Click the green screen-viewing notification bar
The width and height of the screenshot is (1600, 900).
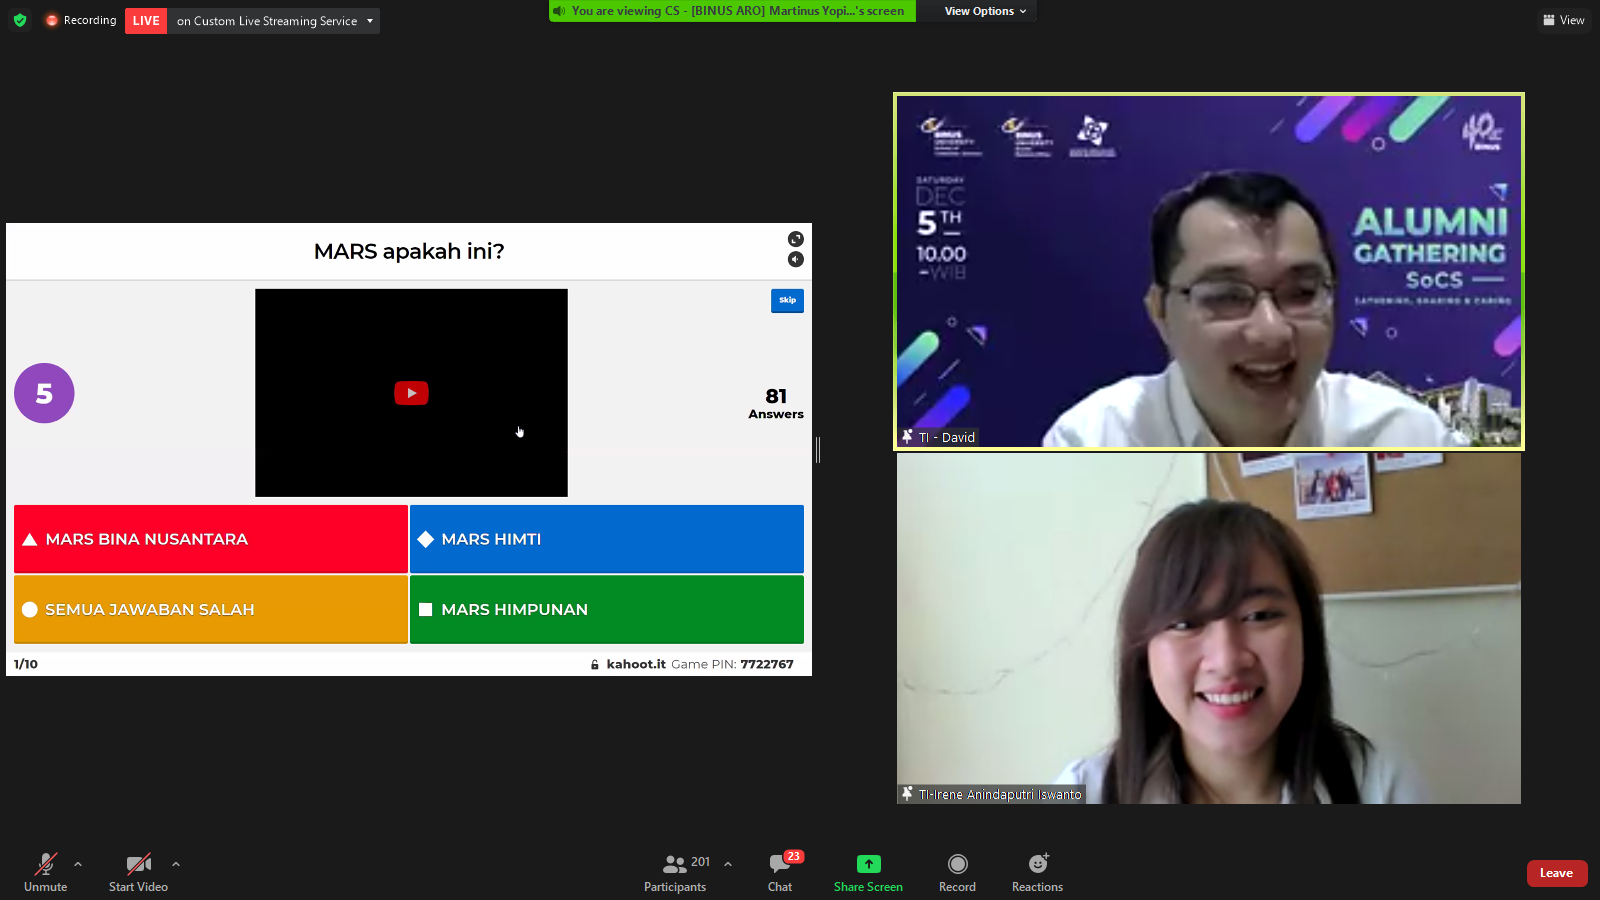click(x=732, y=11)
